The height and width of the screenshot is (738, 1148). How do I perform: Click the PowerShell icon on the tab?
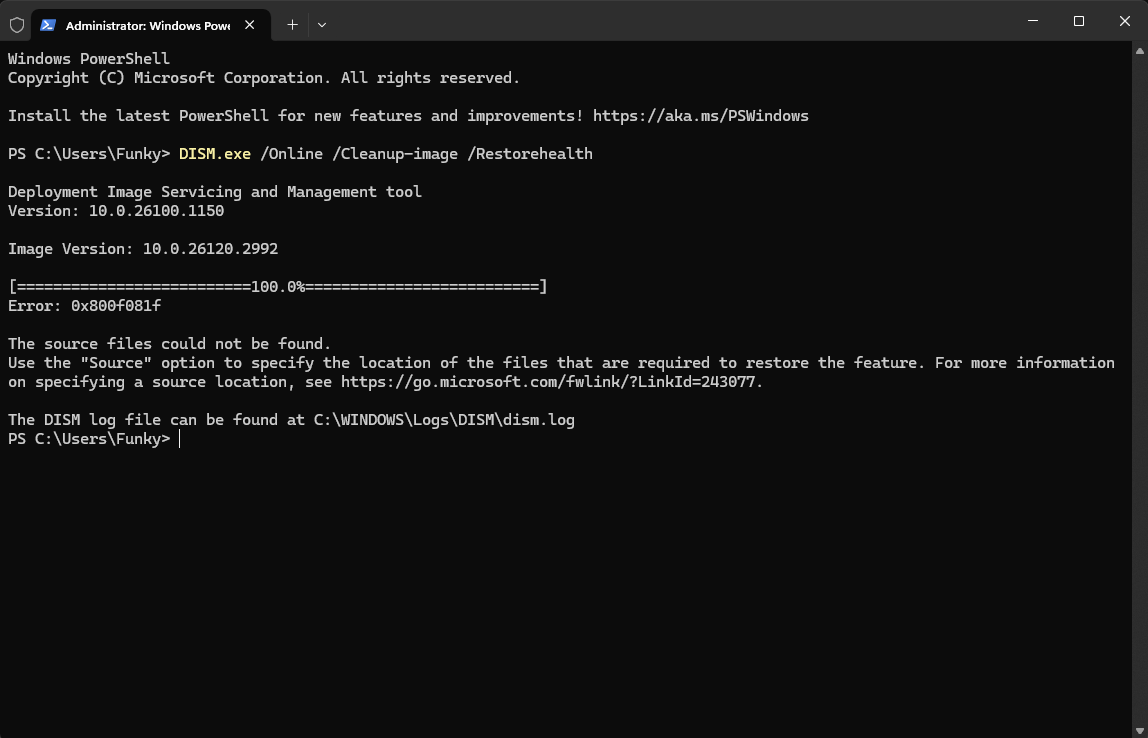pos(48,25)
